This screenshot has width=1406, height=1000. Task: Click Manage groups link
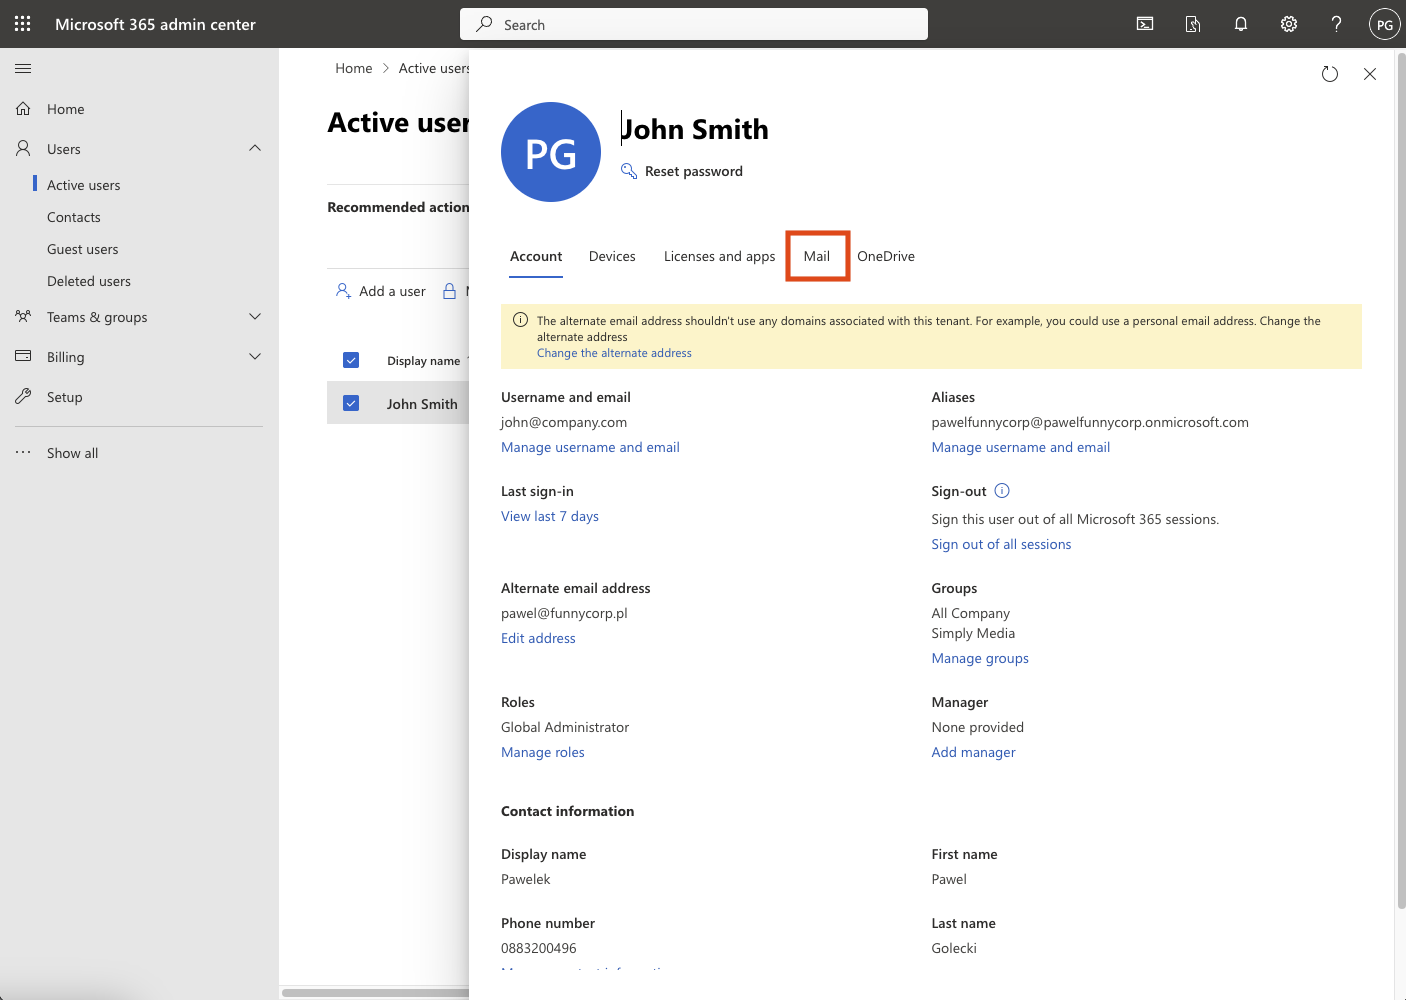click(980, 658)
